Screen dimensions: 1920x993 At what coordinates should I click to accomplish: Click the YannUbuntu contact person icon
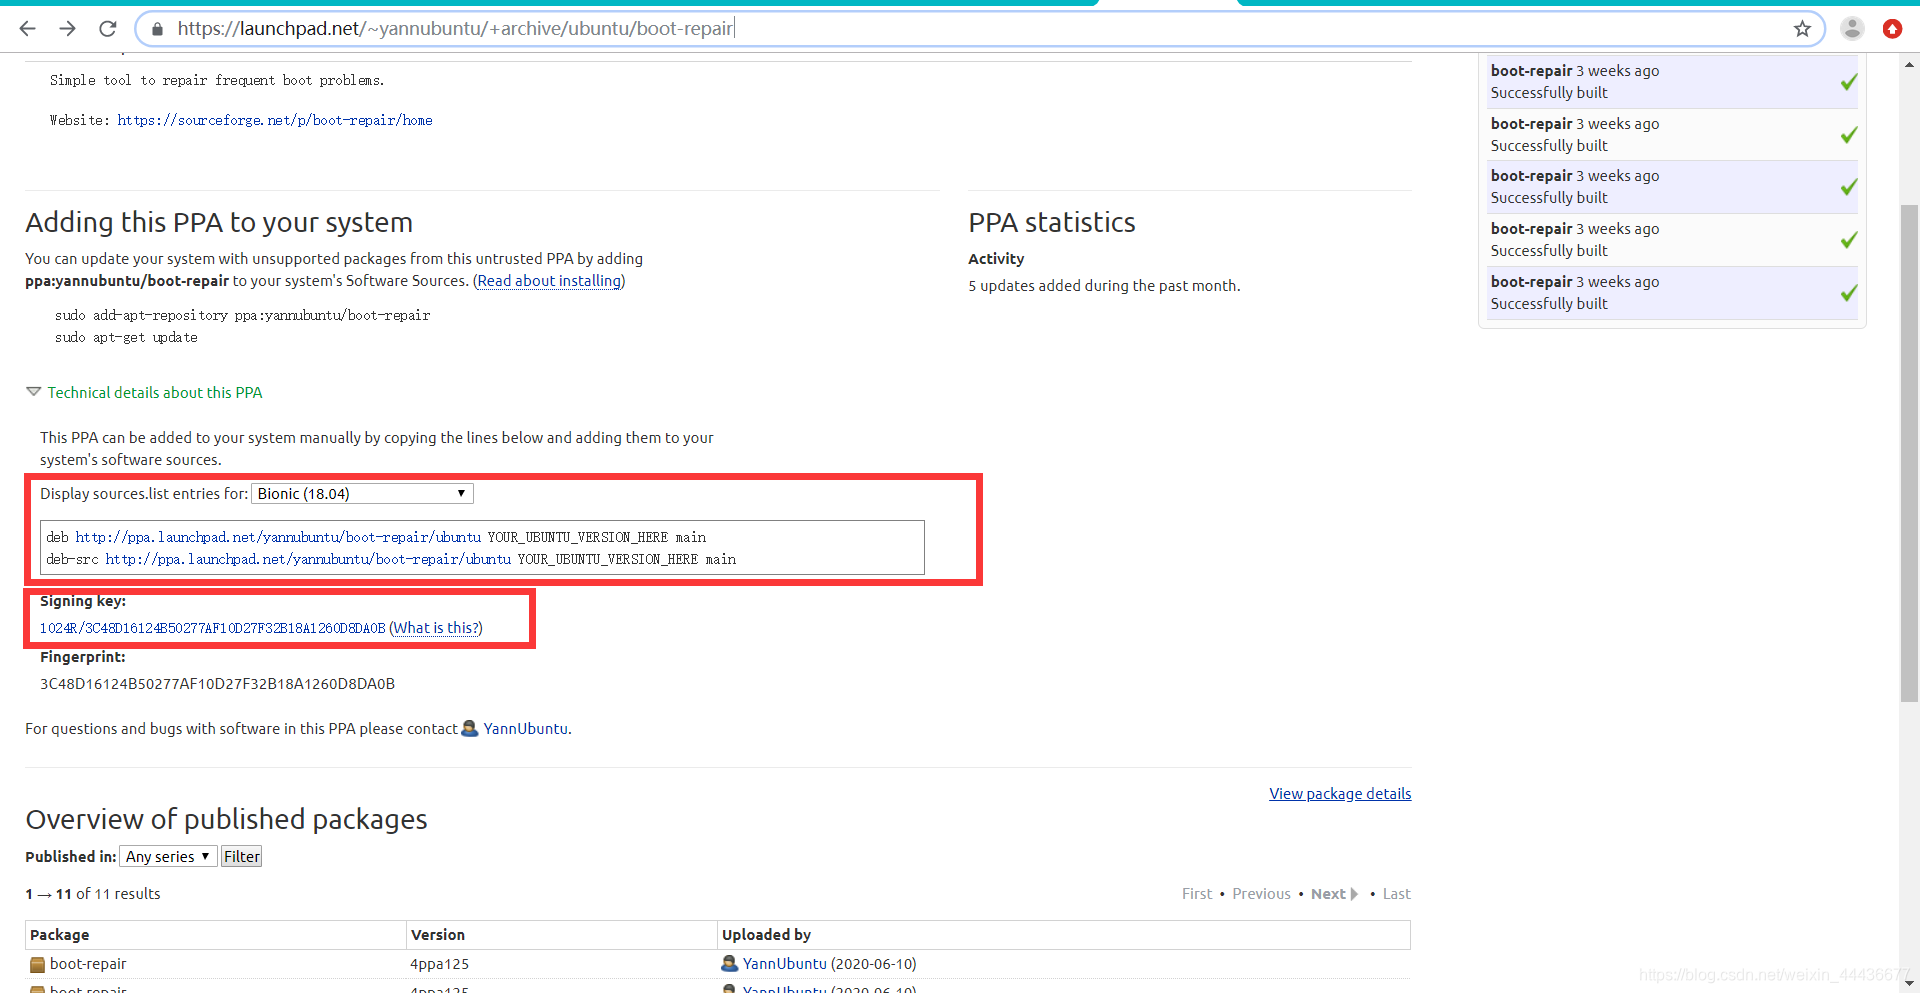point(469,728)
